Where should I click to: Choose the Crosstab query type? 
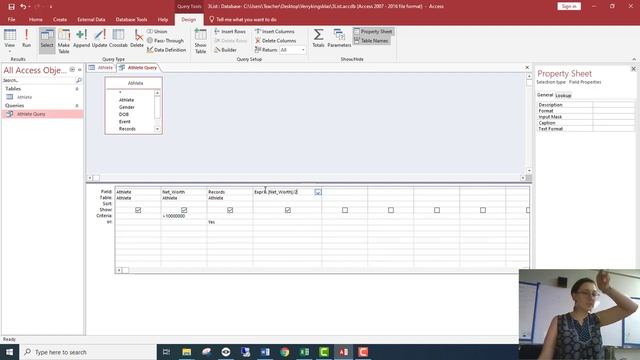coord(118,39)
